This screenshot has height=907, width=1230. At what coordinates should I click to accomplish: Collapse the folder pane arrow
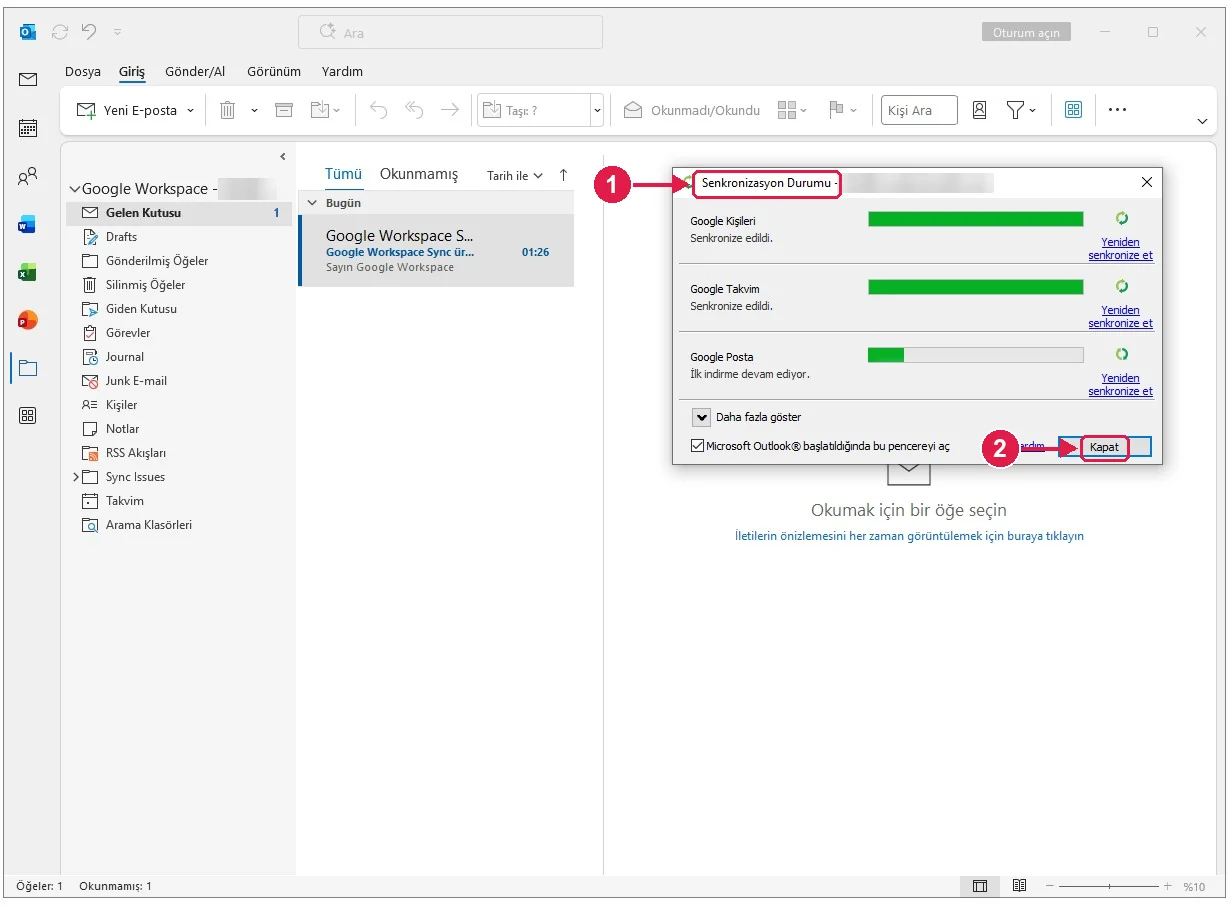click(283, 156)
